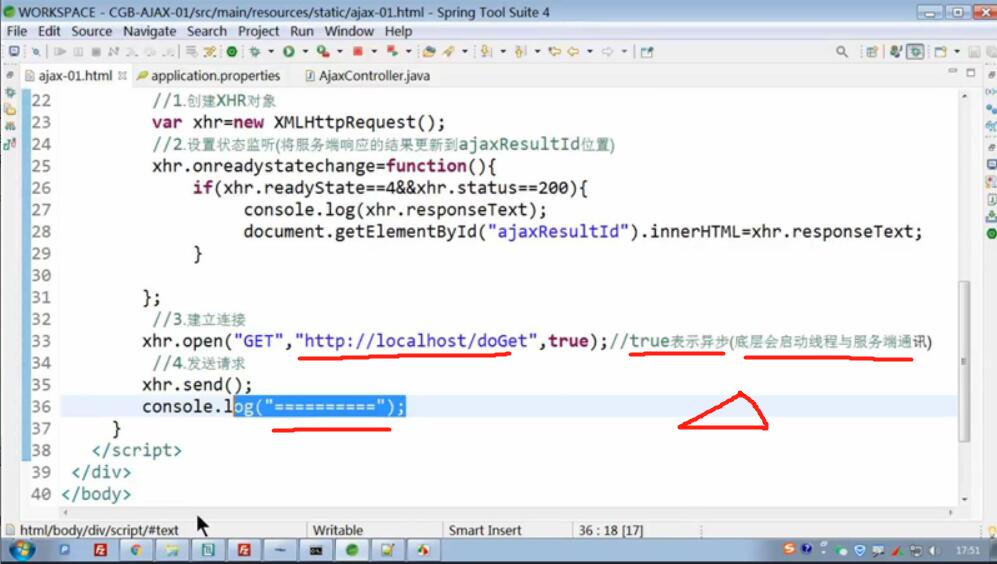The image size is (997, 564).
Task: Click the Chrome icon on the Windows taskbar
Action: [136, 550]
